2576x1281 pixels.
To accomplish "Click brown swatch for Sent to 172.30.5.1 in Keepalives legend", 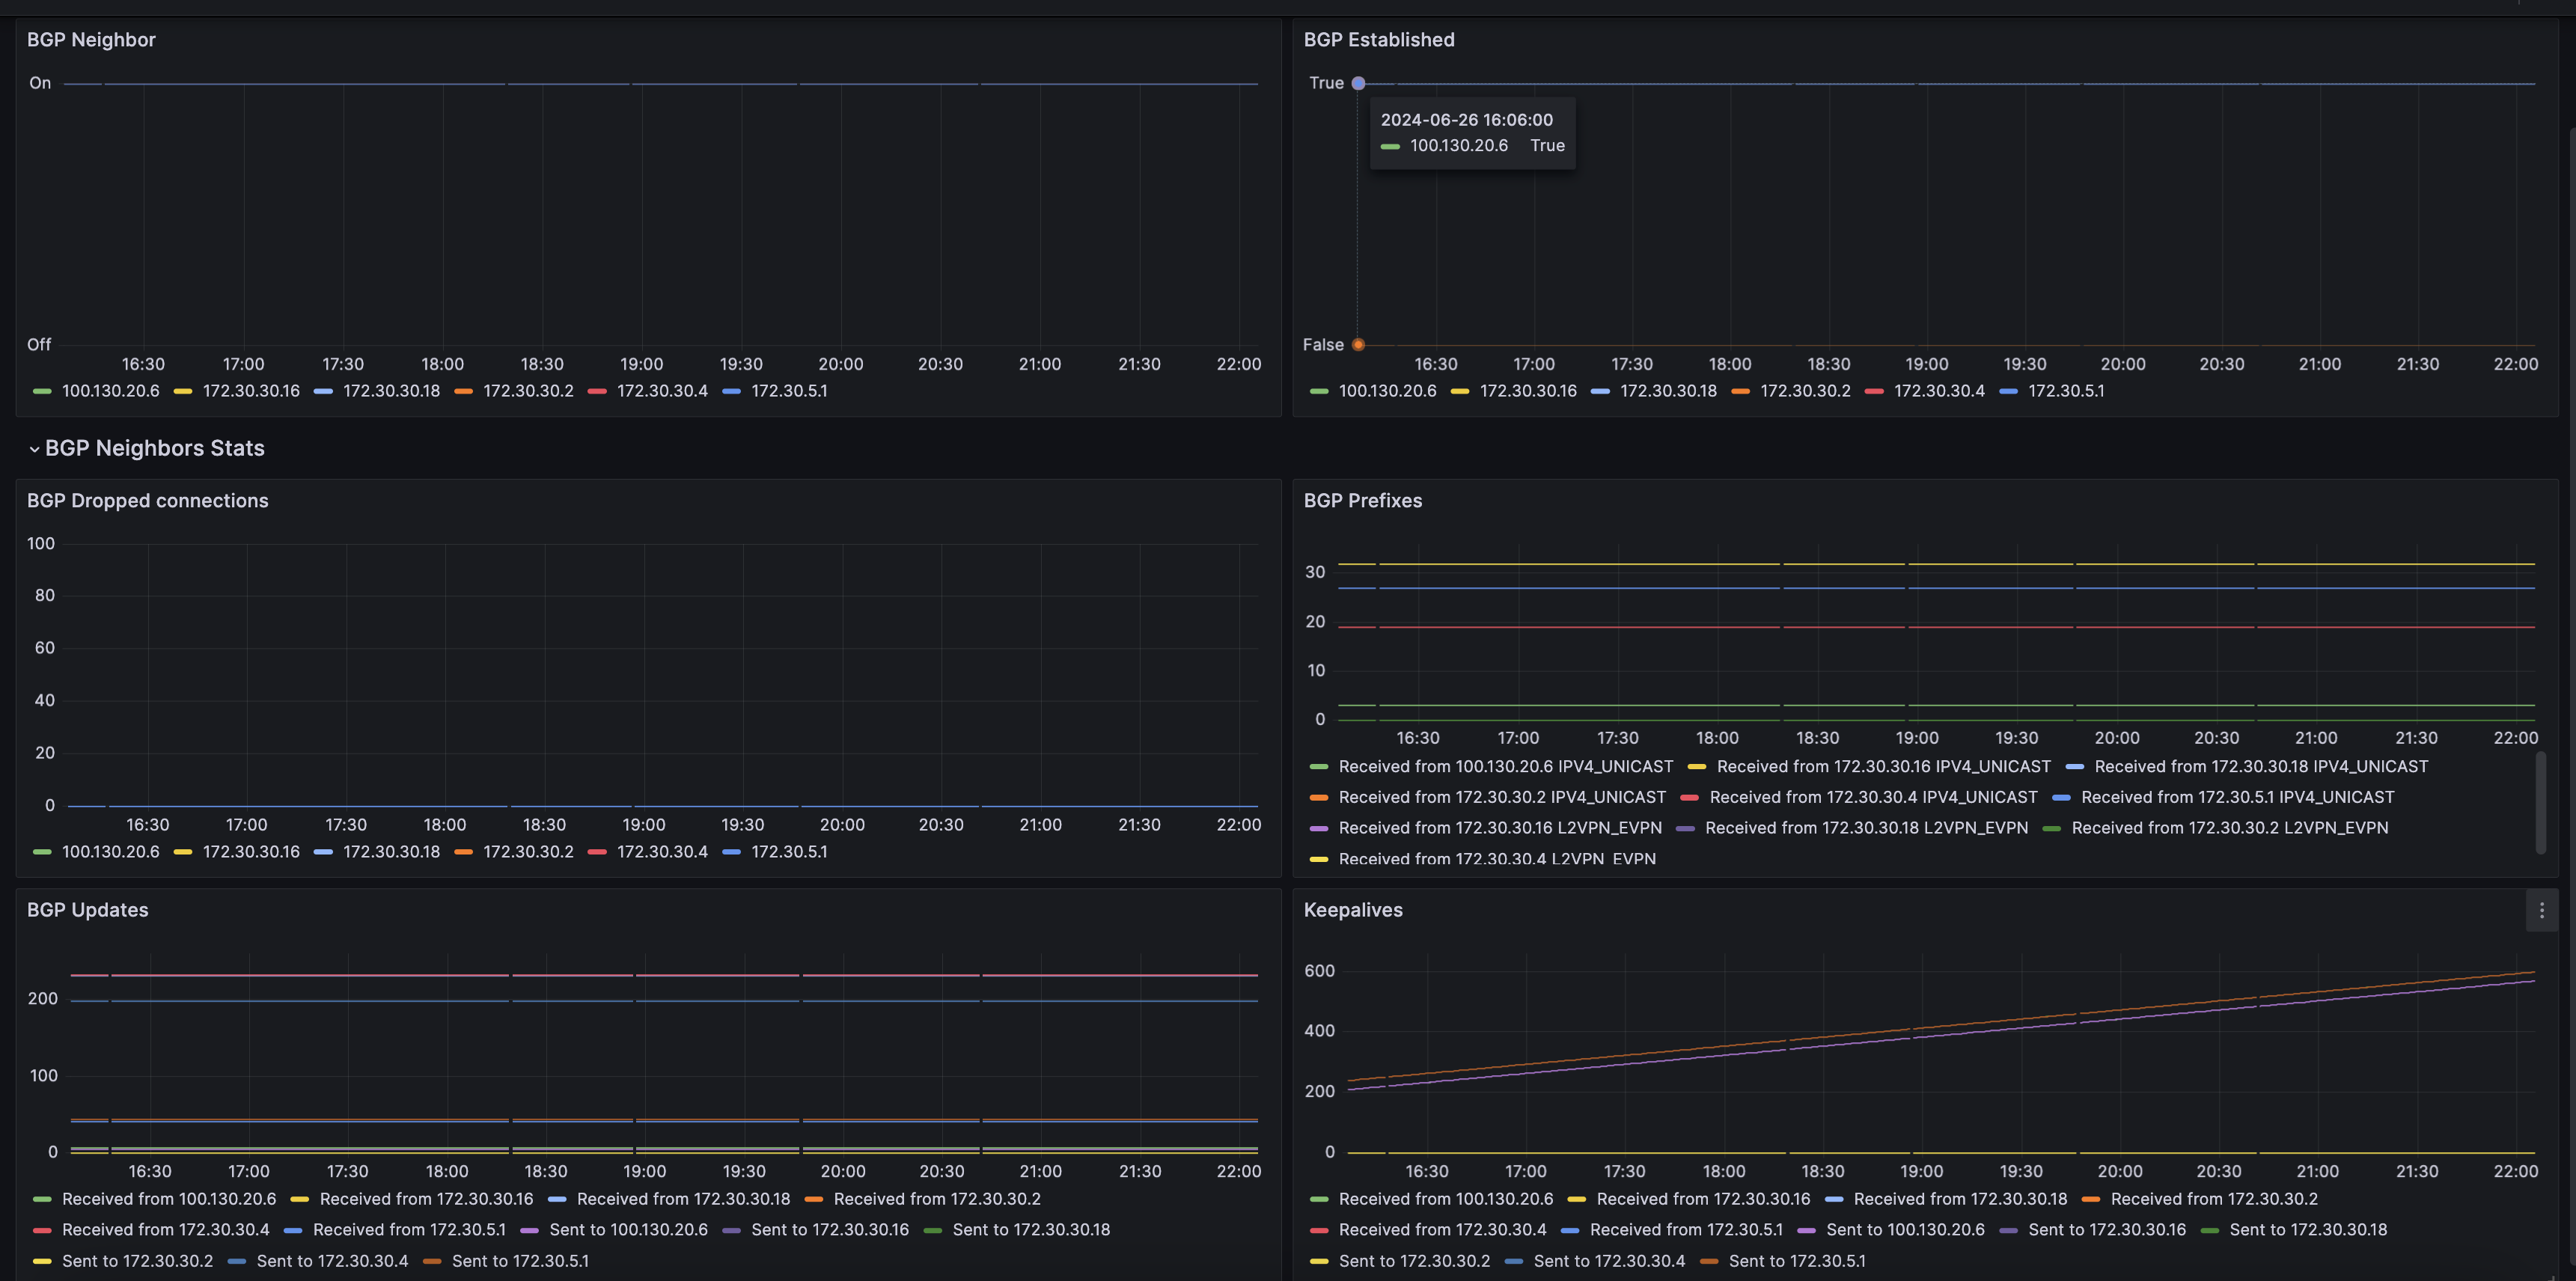I will click(x=1709, y=1261).
